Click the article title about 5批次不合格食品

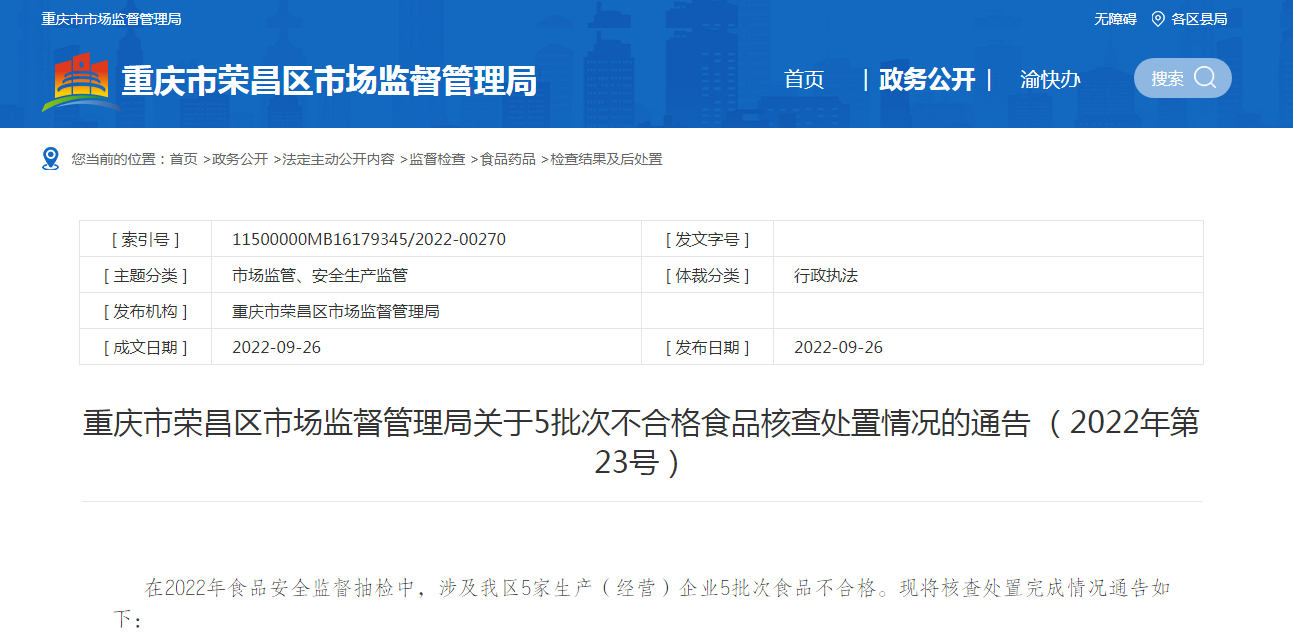tap(641, 442)
